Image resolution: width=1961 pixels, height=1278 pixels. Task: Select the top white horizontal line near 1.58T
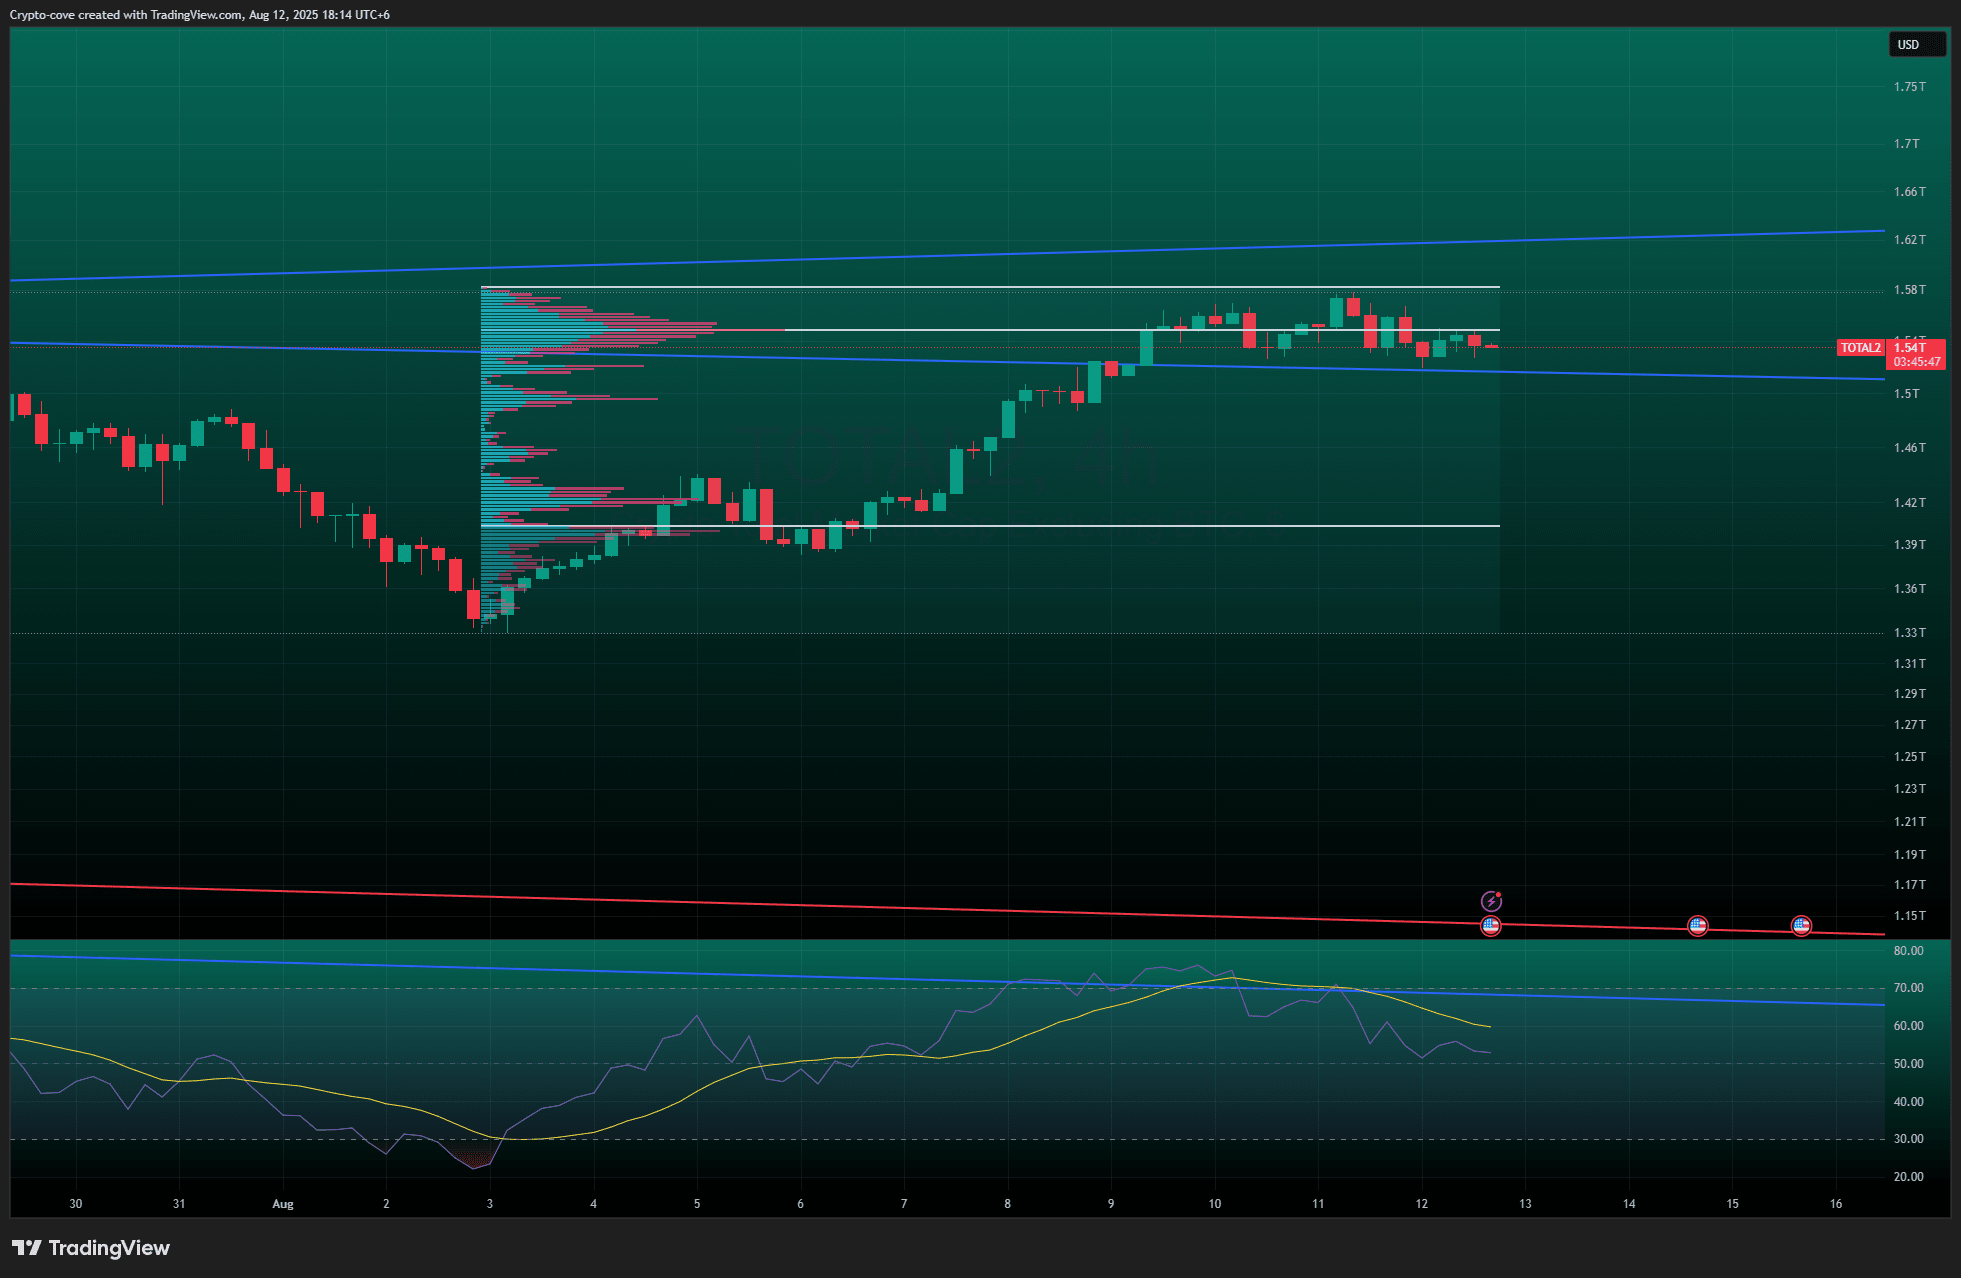click(1000, 287)
